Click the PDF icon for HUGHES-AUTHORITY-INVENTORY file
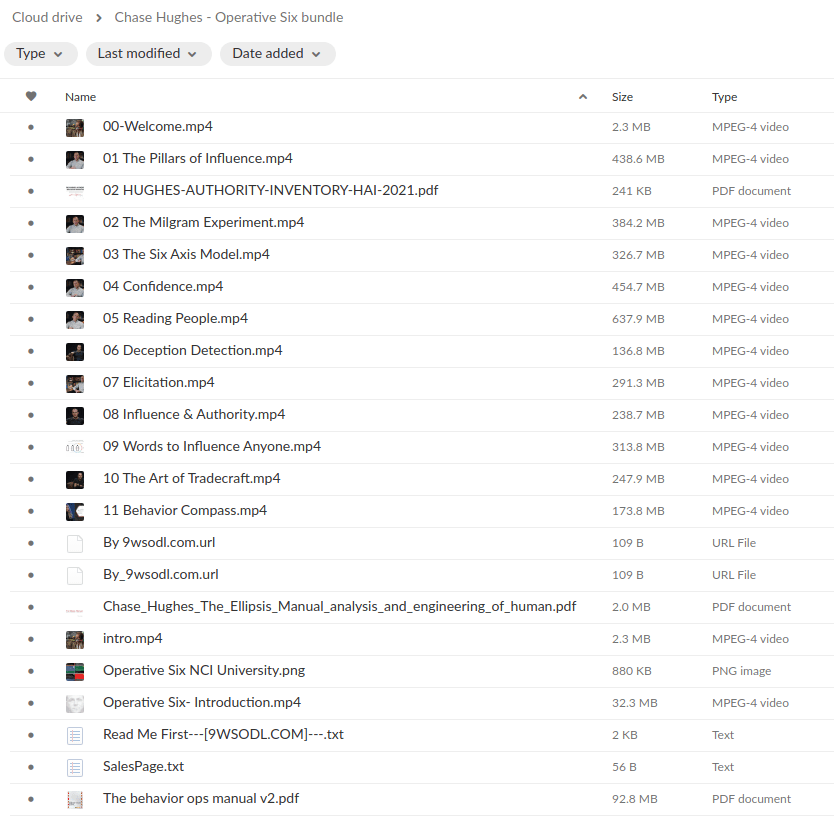Screen dimensions: 834x819 pyautogui.click(x=75, y=191)
